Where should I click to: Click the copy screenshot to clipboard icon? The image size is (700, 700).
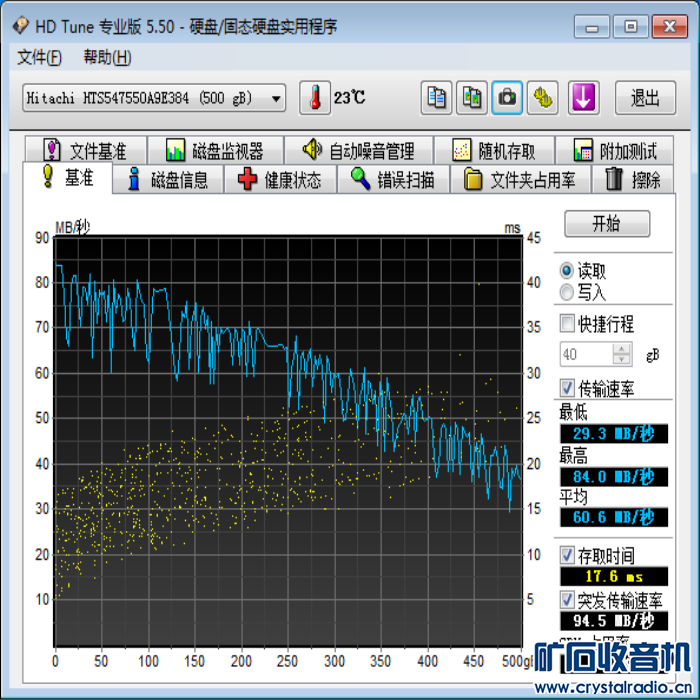tap(472, 98)
